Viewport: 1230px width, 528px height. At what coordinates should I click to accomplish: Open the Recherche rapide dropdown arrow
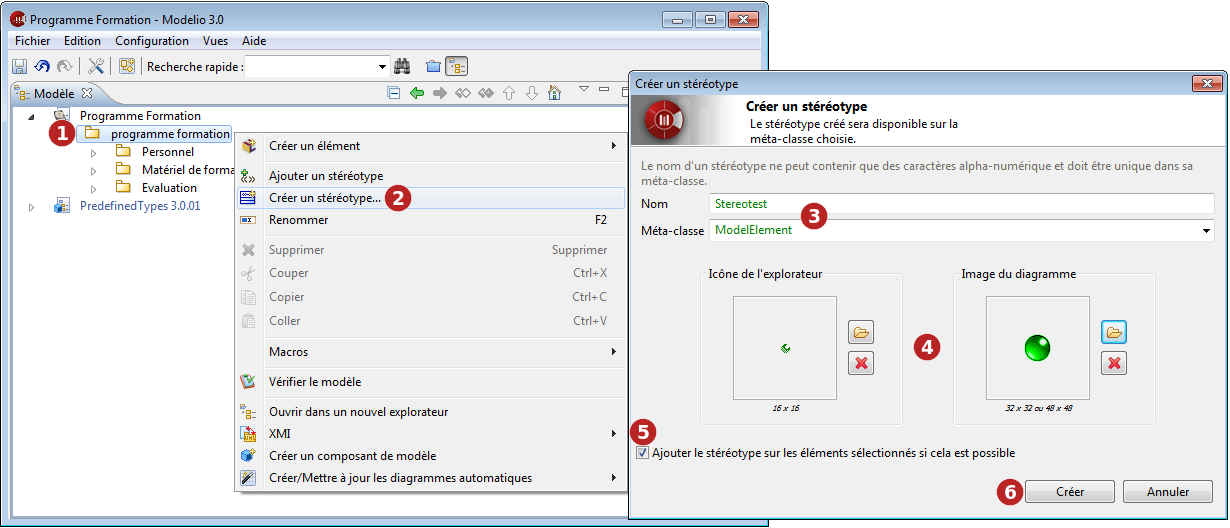[383, 67]
